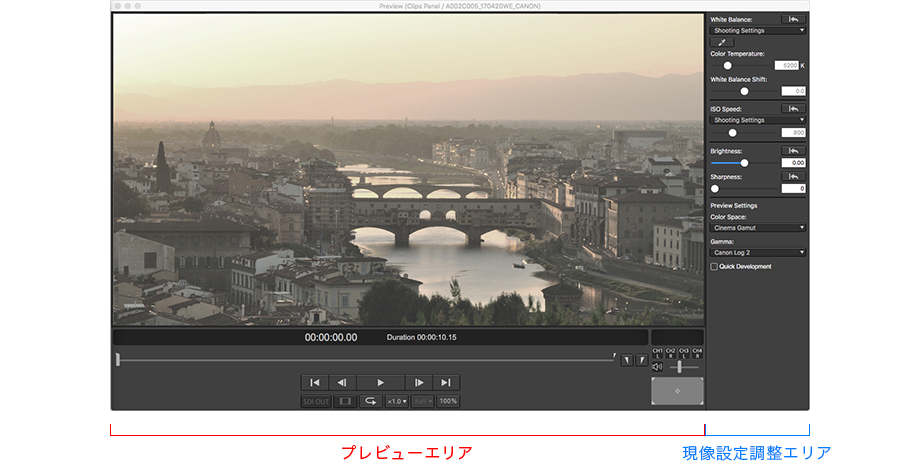Enable the Quick Development checkbox

[x=714, y=266]
